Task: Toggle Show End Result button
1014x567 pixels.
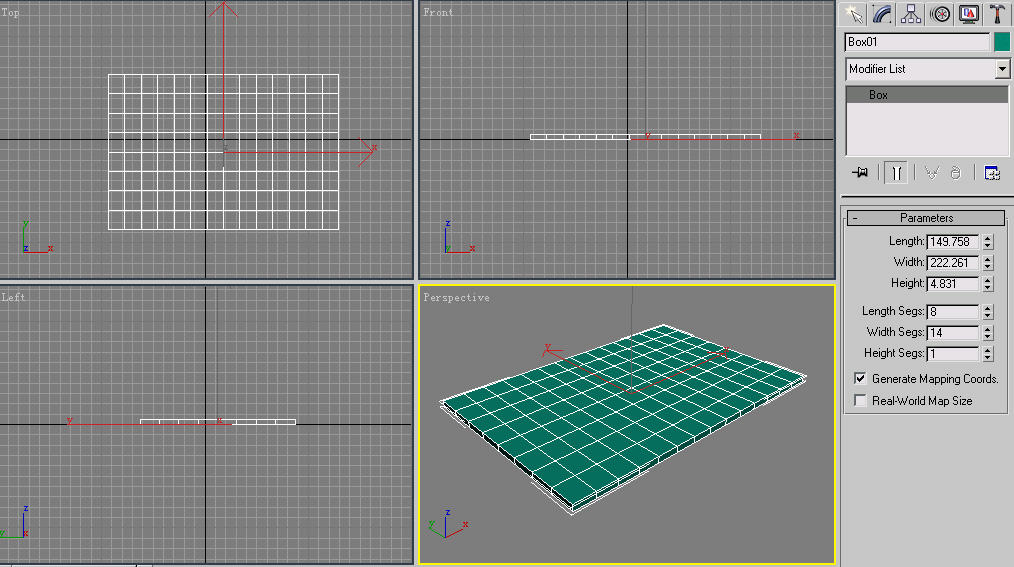Action: 896,173
